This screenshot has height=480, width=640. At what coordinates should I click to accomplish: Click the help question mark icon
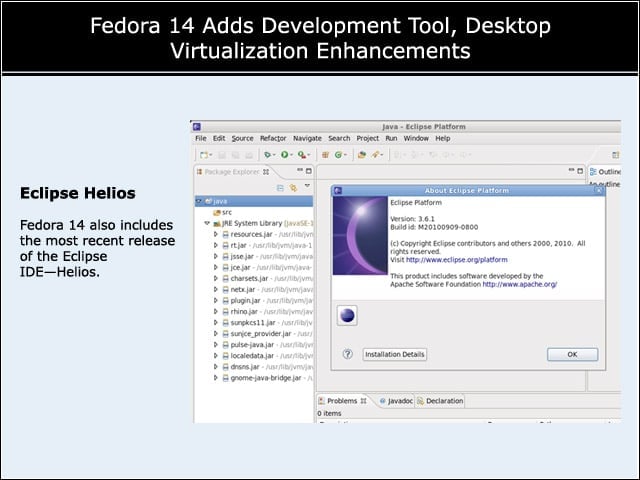347,354
